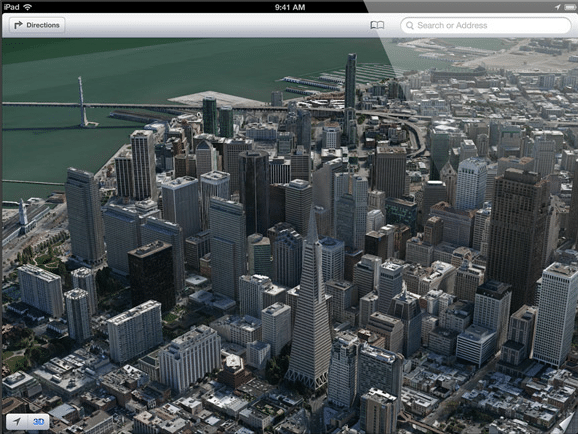Click the turn arrow icon beside Directions
The image size is (578, 434).
(x=18, y=25)
